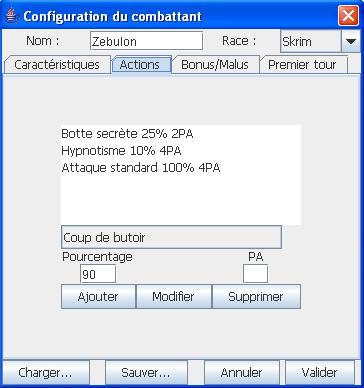Click the Modifier button
This screenshot has width=364, height=388.
click(x=173, y=296)
